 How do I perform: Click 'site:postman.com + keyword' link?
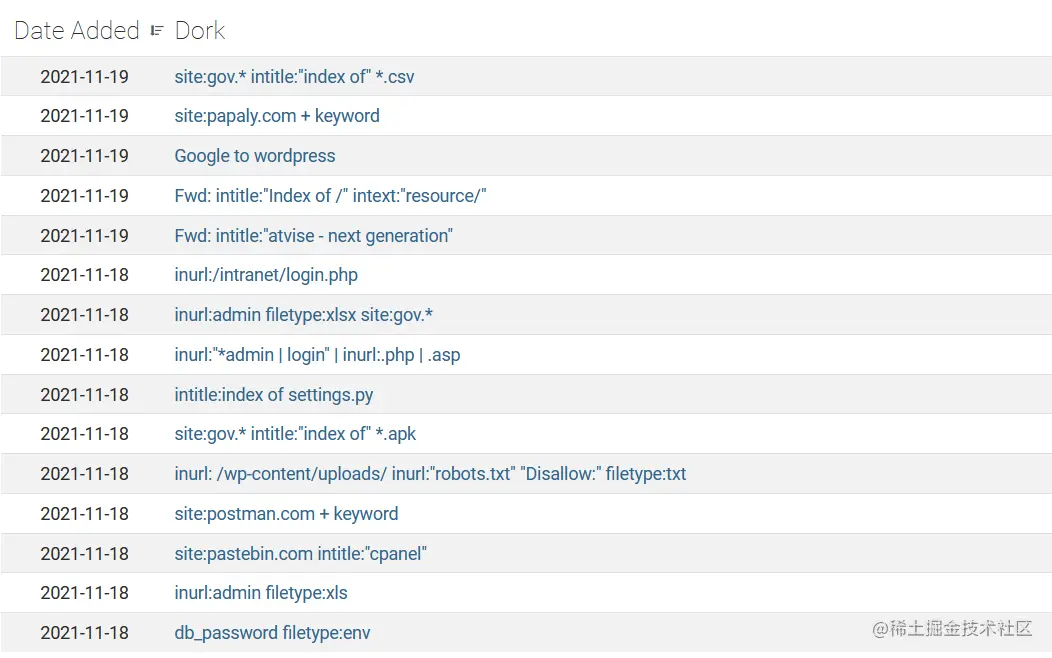coord(286,514)
